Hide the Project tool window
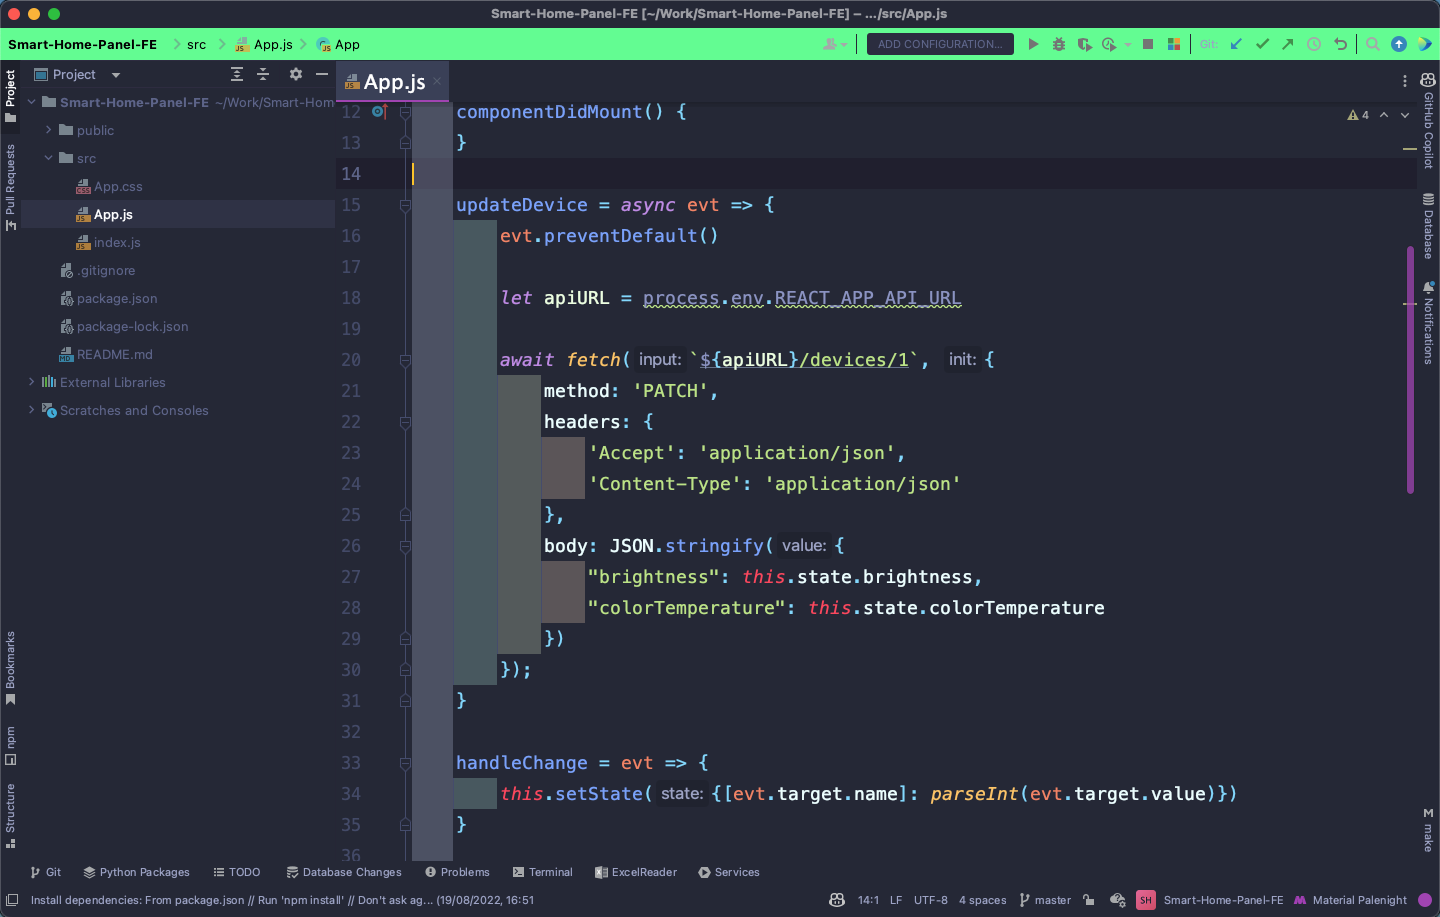The height and width of the screenshot is (917, 1440). (321, 74)
